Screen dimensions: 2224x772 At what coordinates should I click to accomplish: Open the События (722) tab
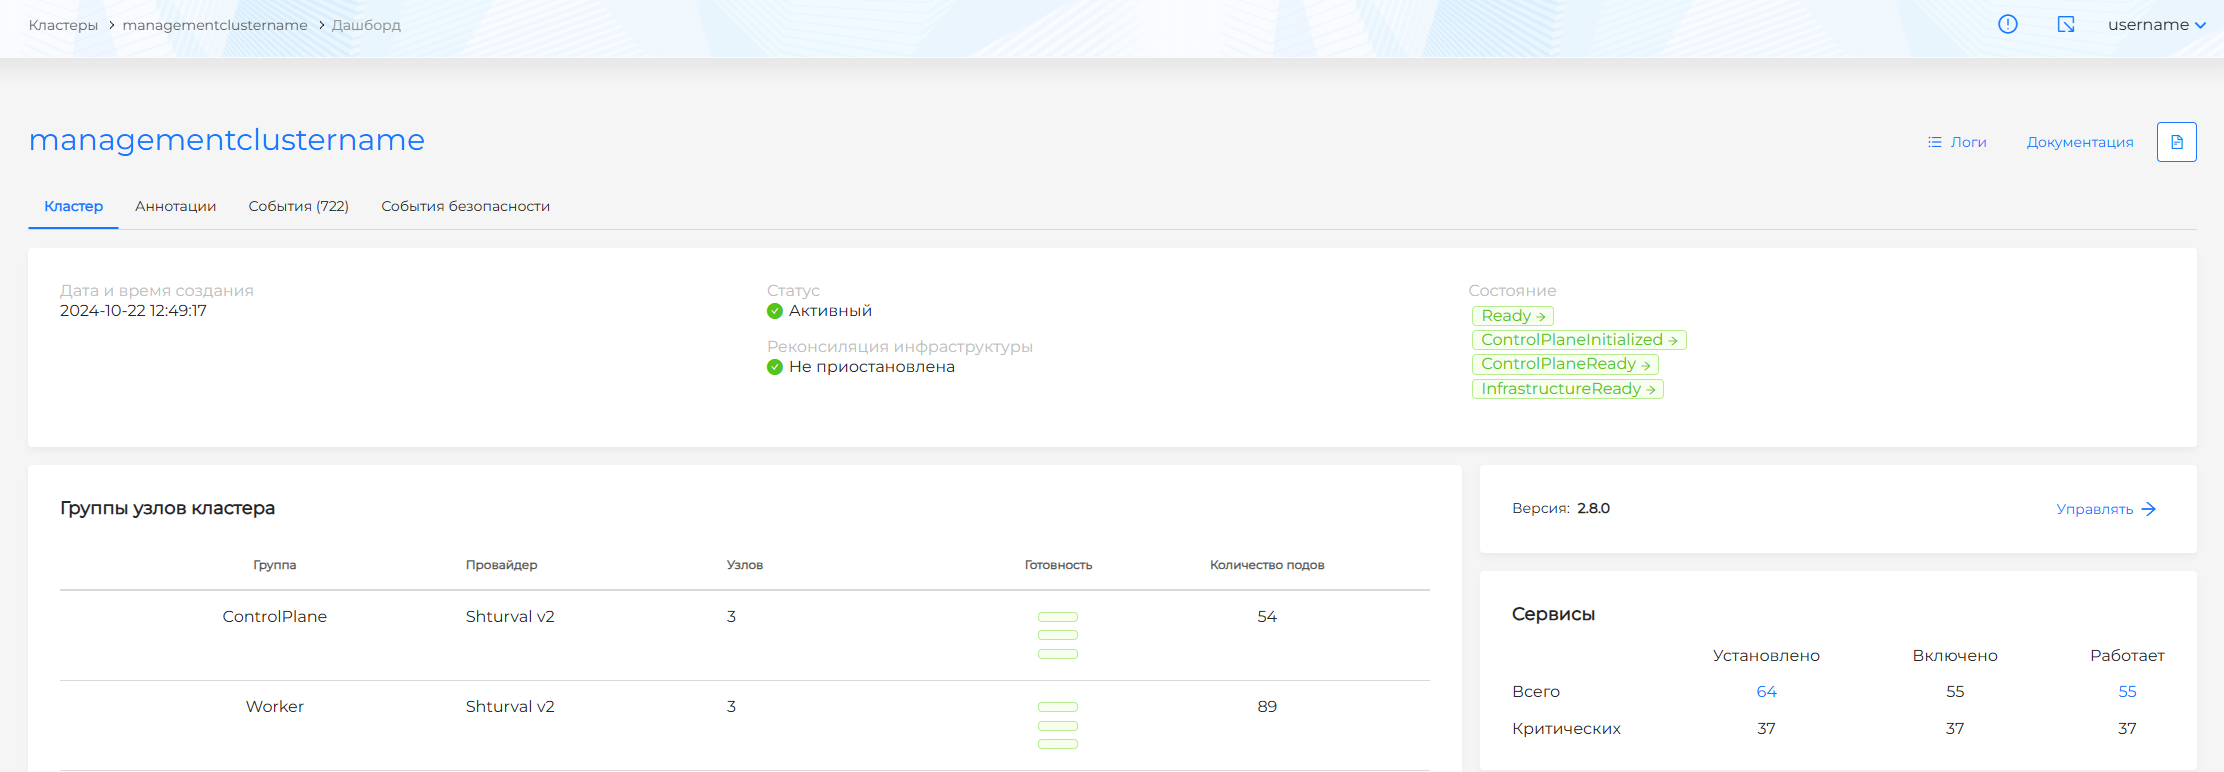pyautogui.click(x=298, y=206)
